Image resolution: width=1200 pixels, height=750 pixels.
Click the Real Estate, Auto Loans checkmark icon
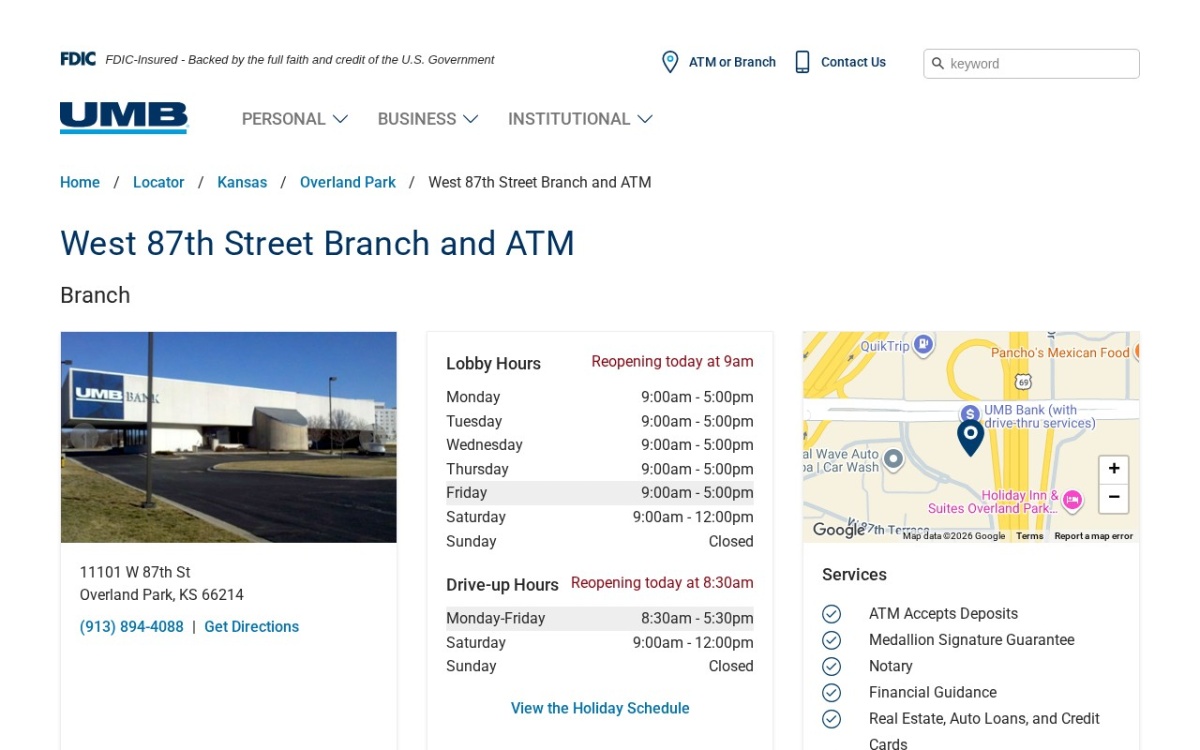pos(831,718)
